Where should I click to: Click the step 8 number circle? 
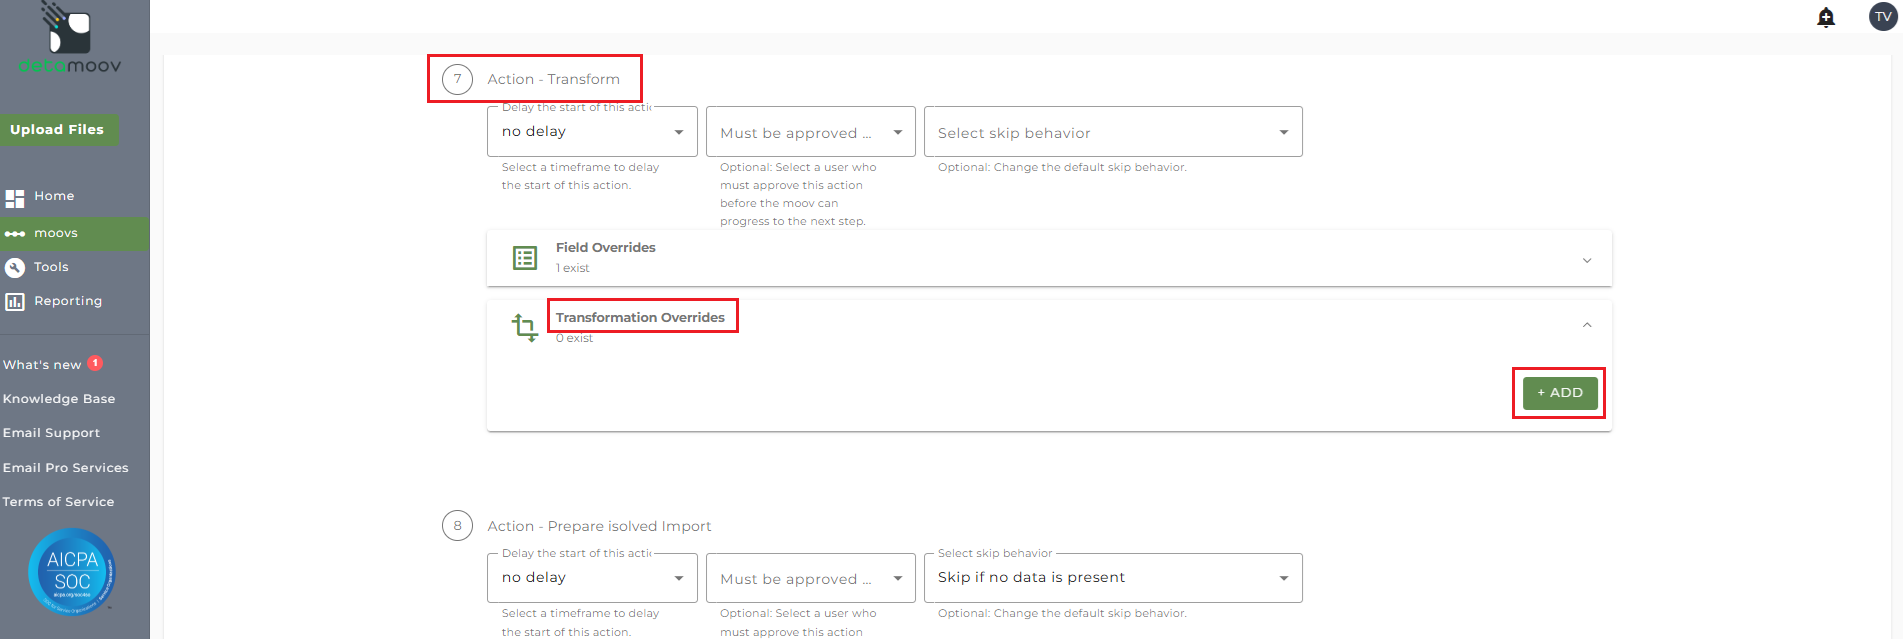point(458,525)
